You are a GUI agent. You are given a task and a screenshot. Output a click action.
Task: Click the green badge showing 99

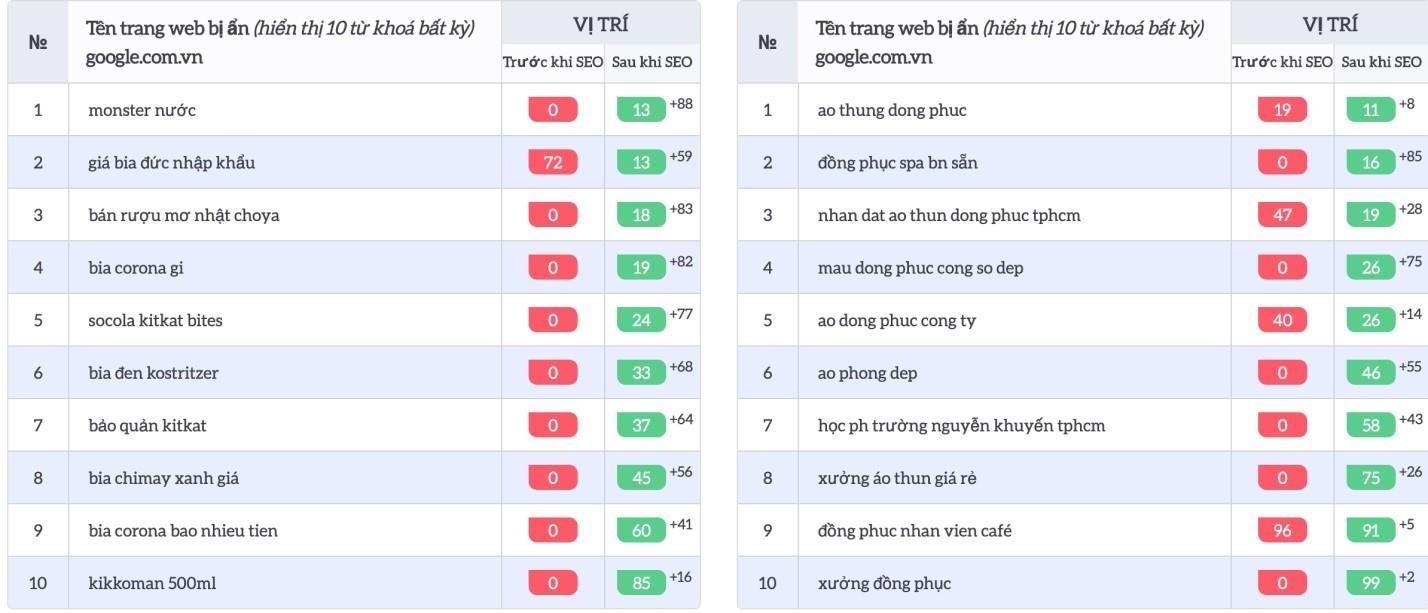tap(1371, 583)
